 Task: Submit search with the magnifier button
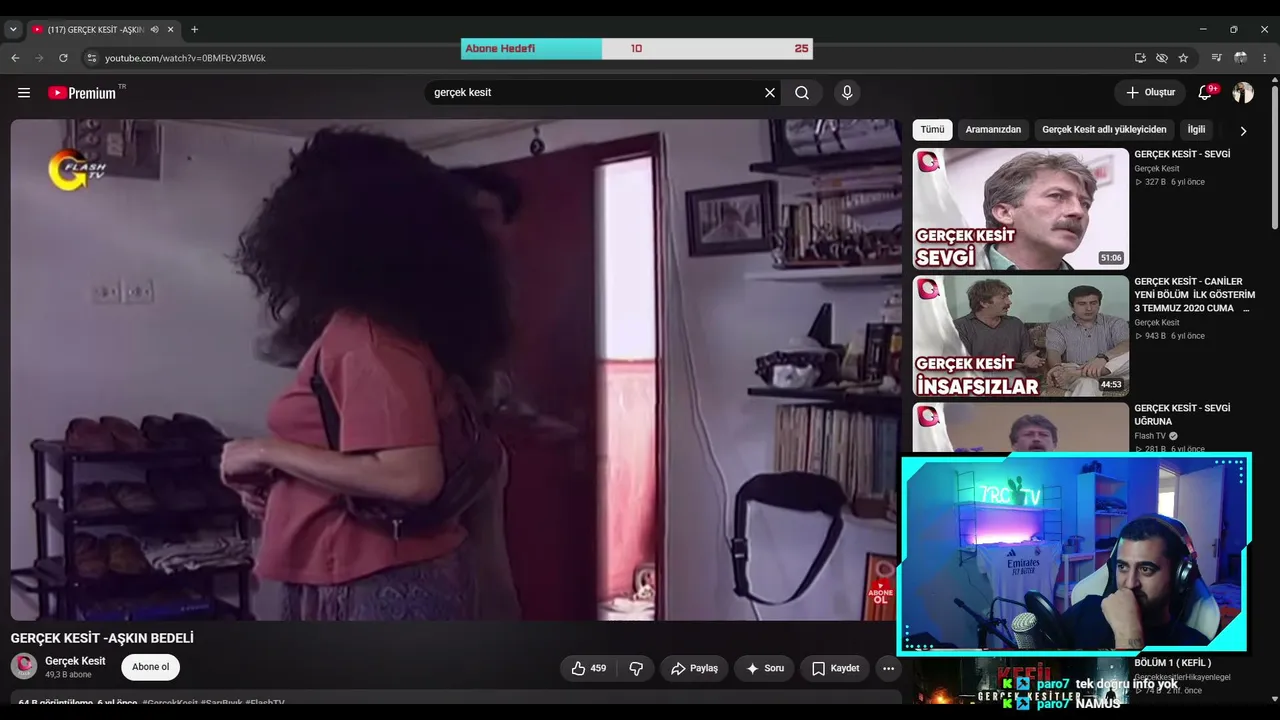click(802, 93)
